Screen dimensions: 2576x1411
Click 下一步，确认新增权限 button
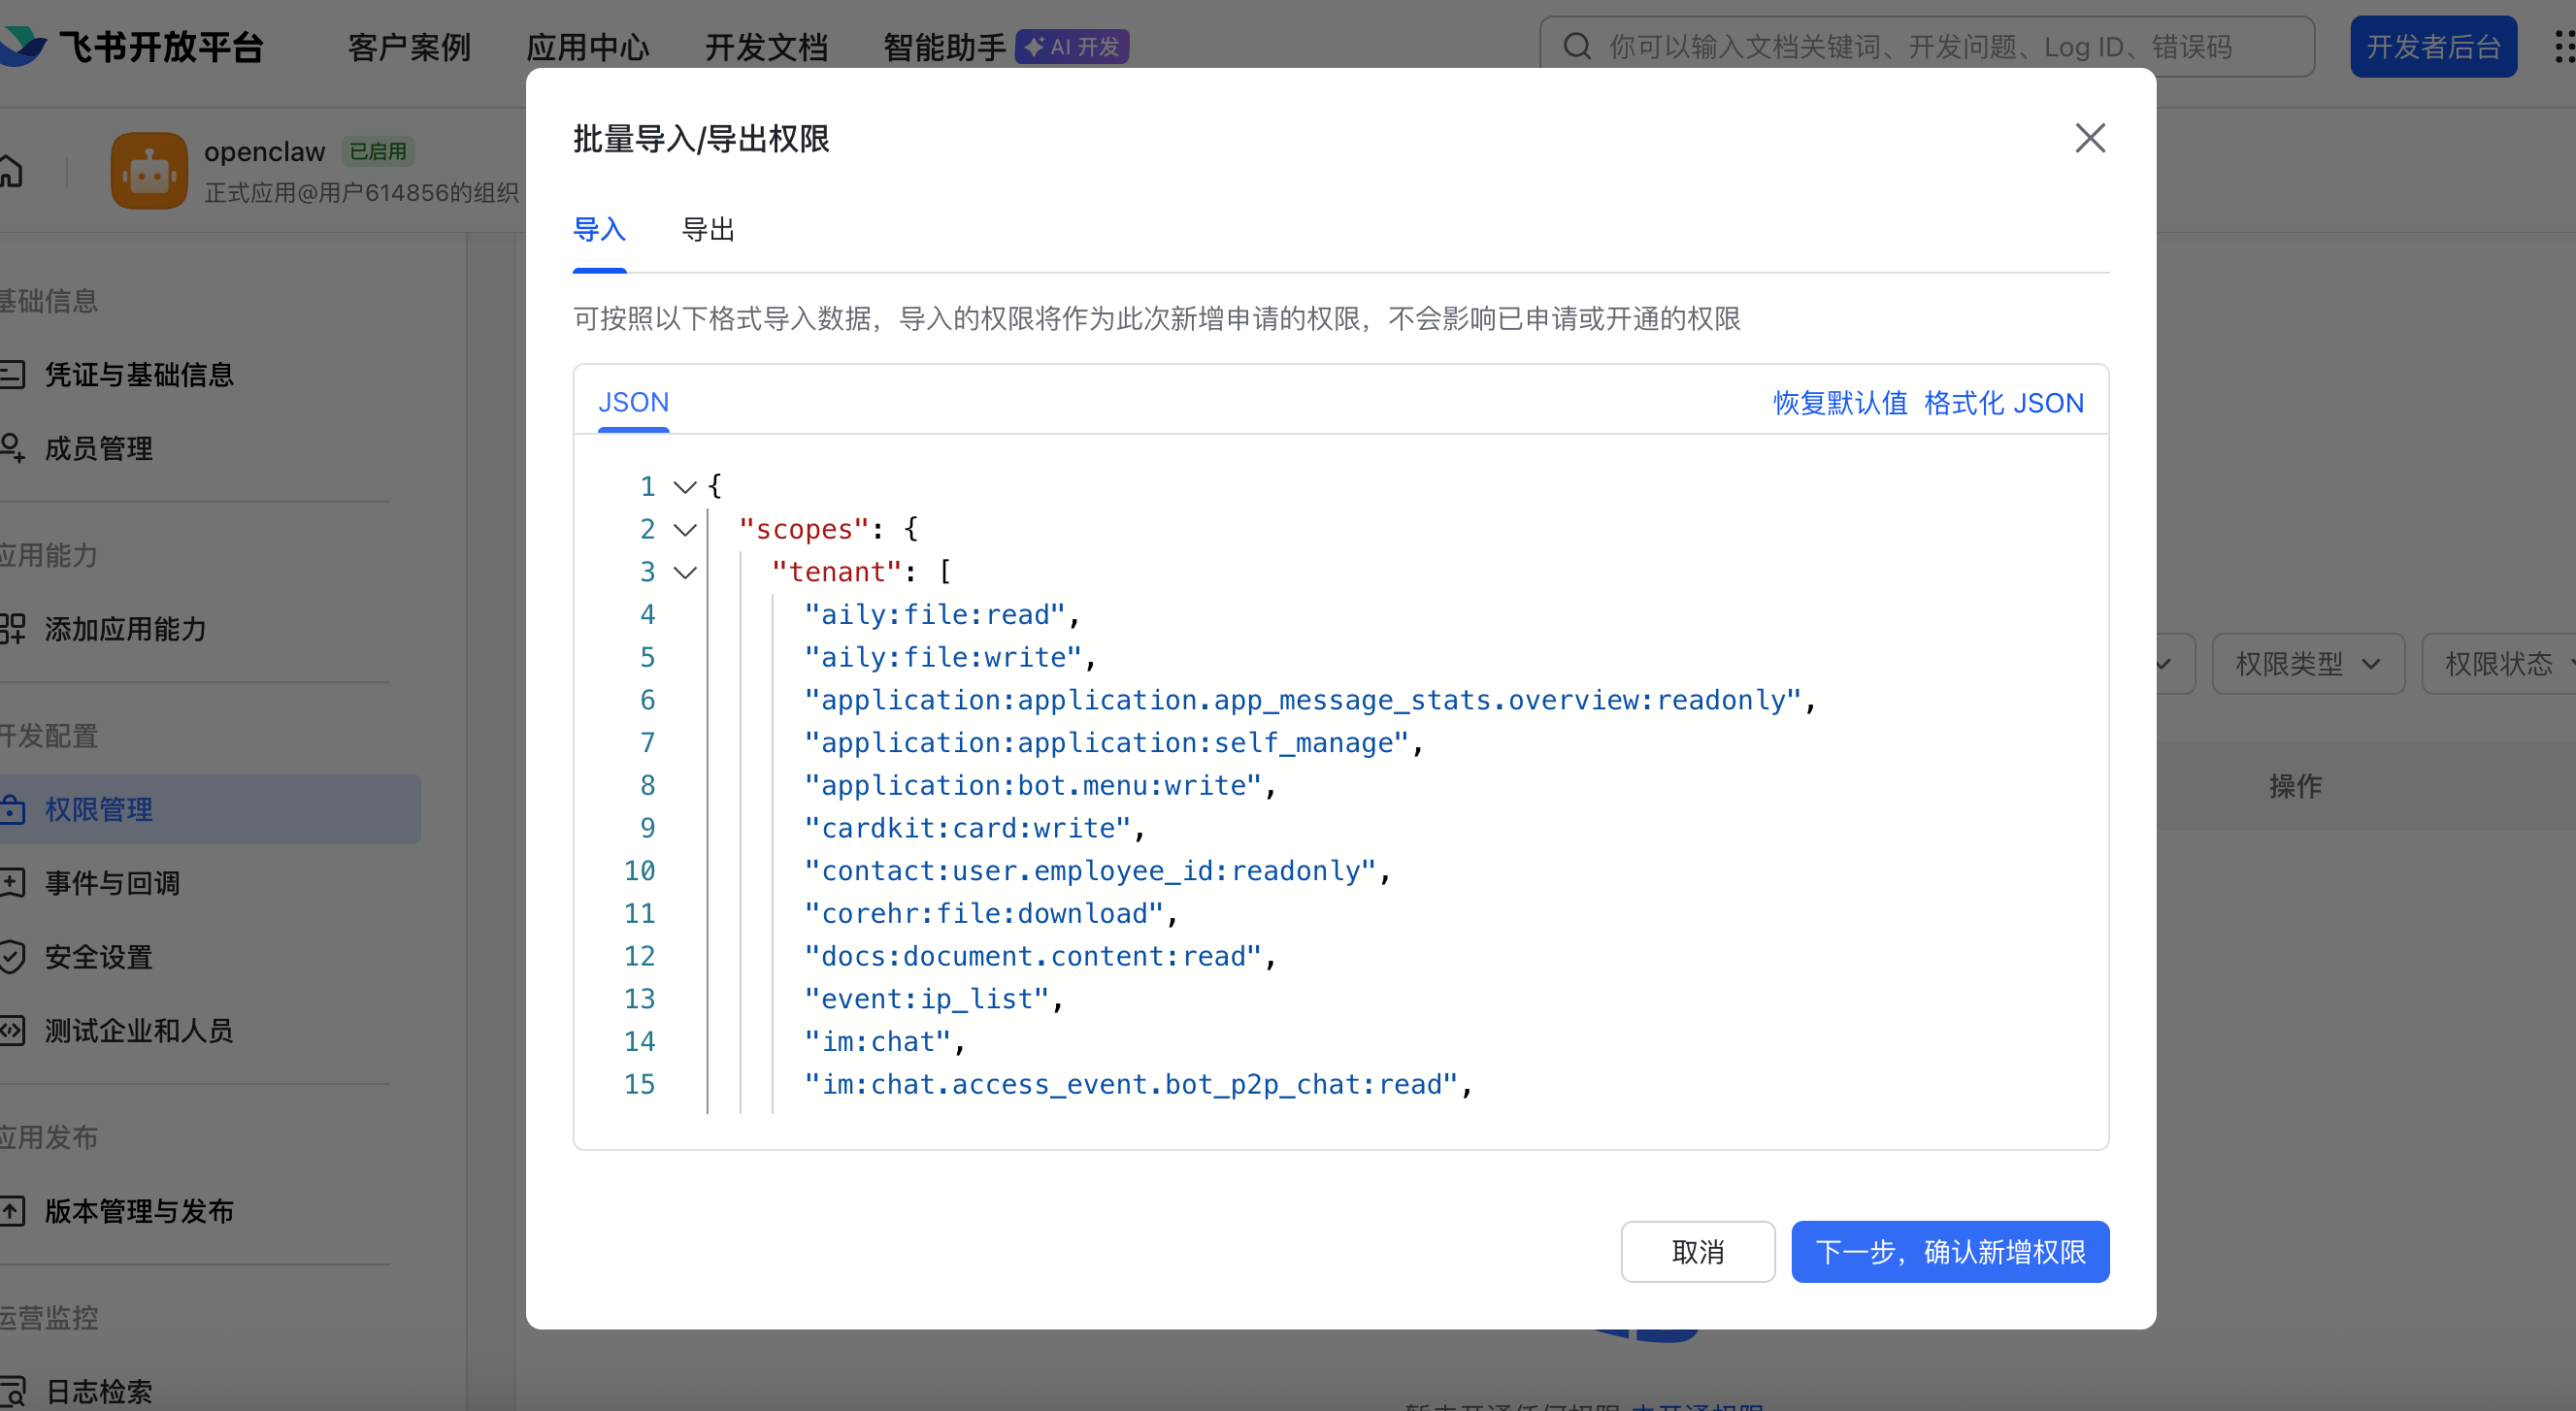pyautogui.click(x=1949, y=1251)
